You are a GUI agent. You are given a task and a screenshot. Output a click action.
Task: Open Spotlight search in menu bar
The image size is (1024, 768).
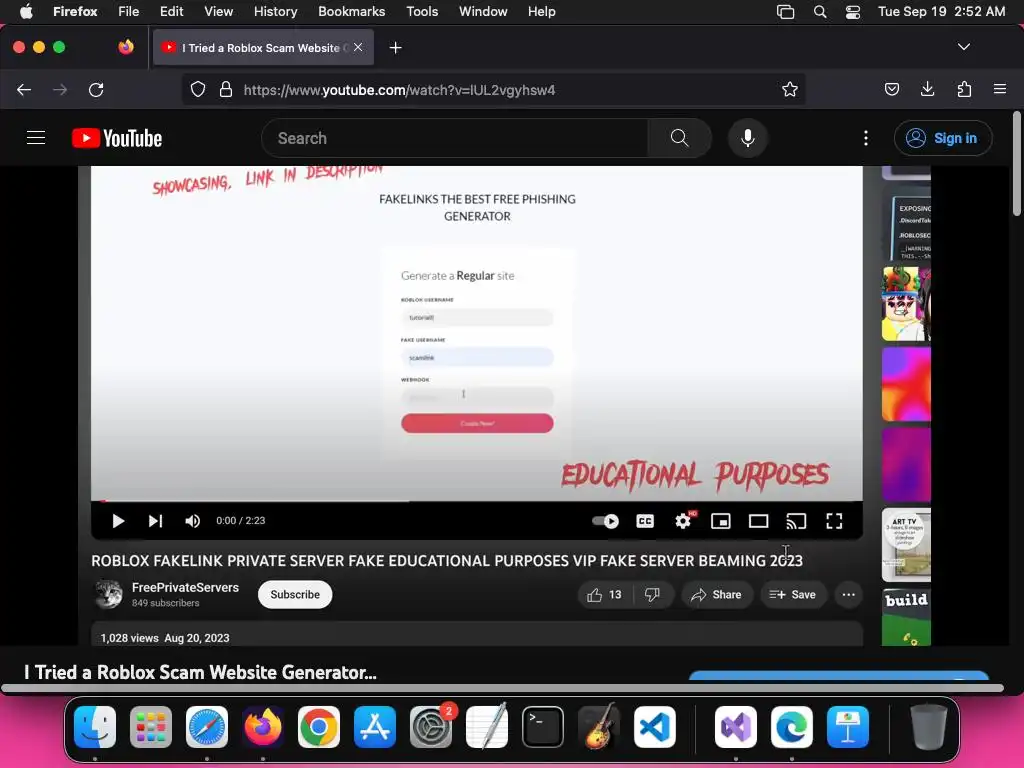pyautogui.click(x=820, y=12)
